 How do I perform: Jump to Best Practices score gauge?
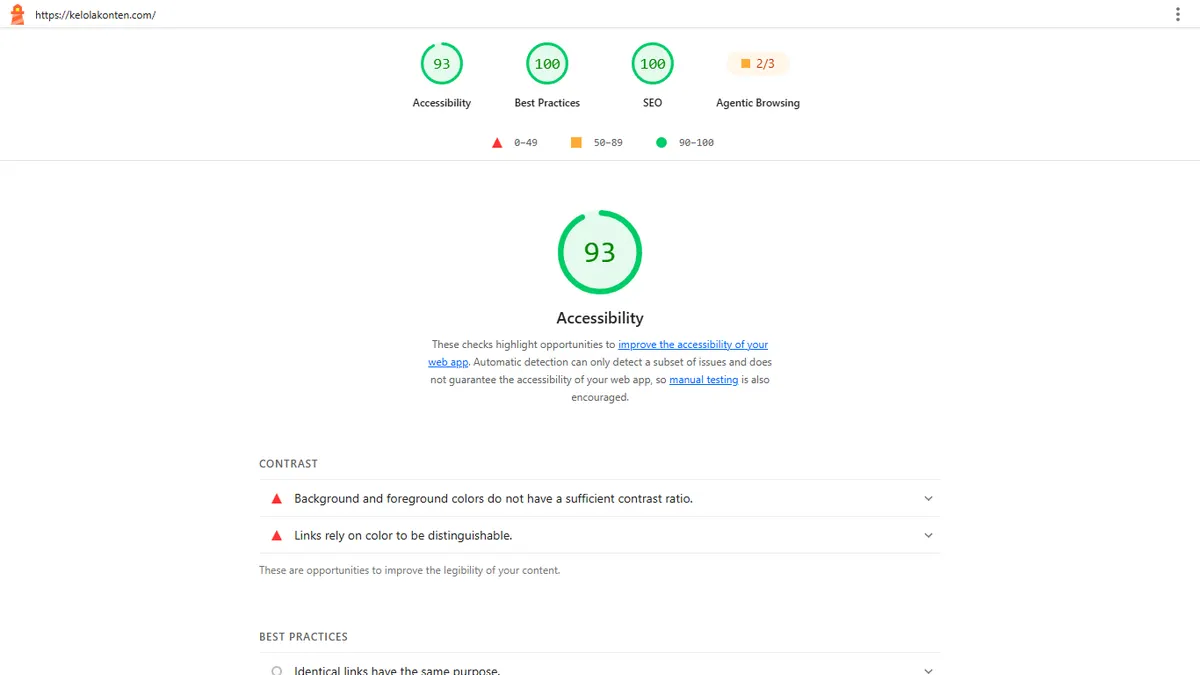click(547, 64)
